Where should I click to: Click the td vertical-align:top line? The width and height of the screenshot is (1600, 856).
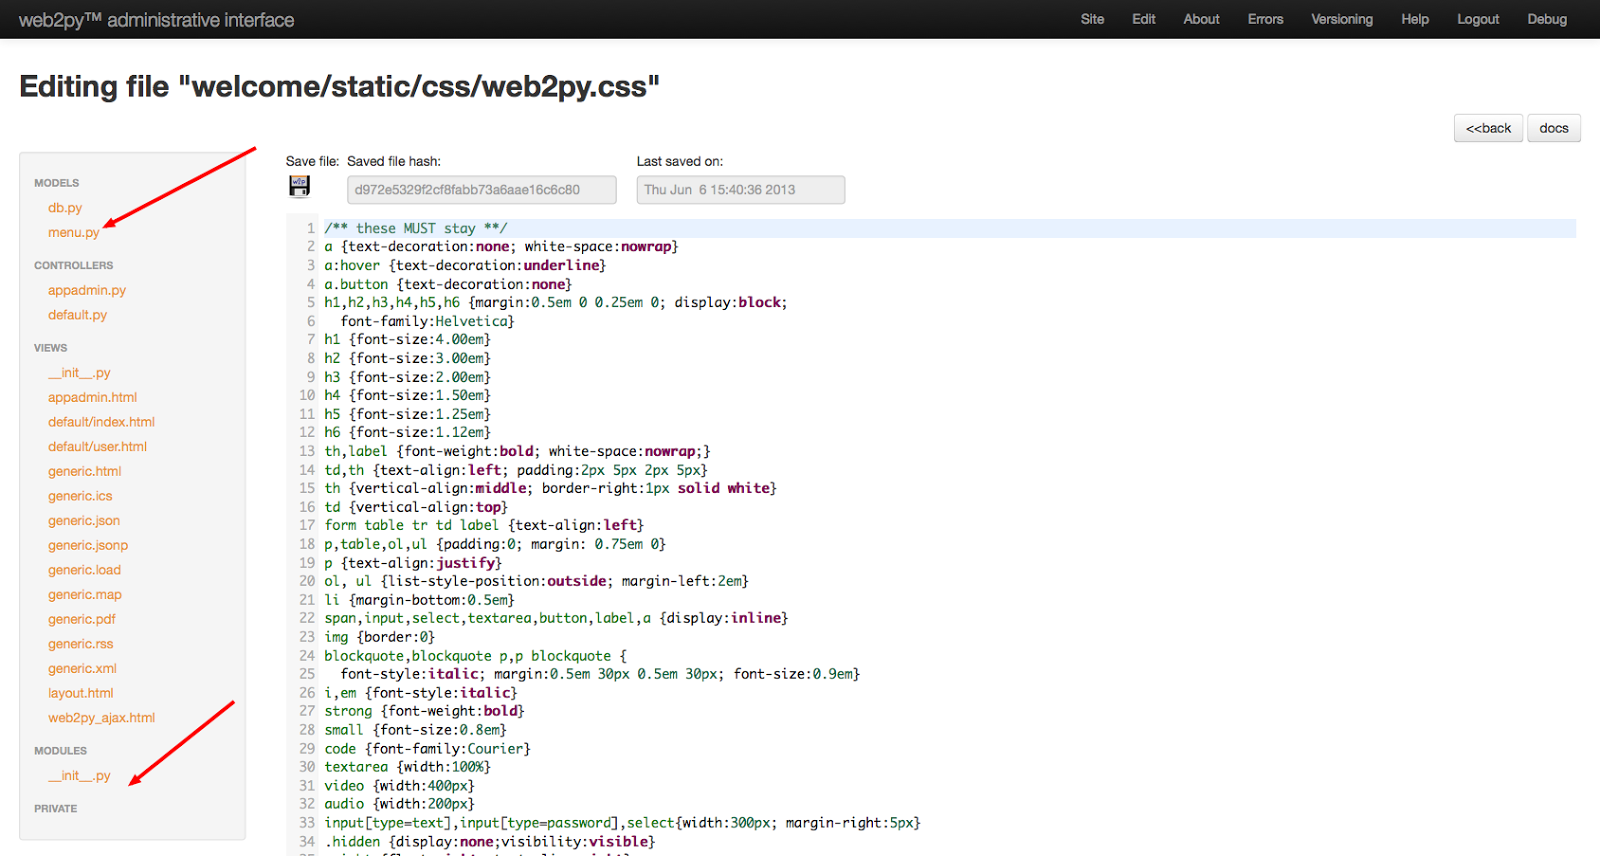416,508
